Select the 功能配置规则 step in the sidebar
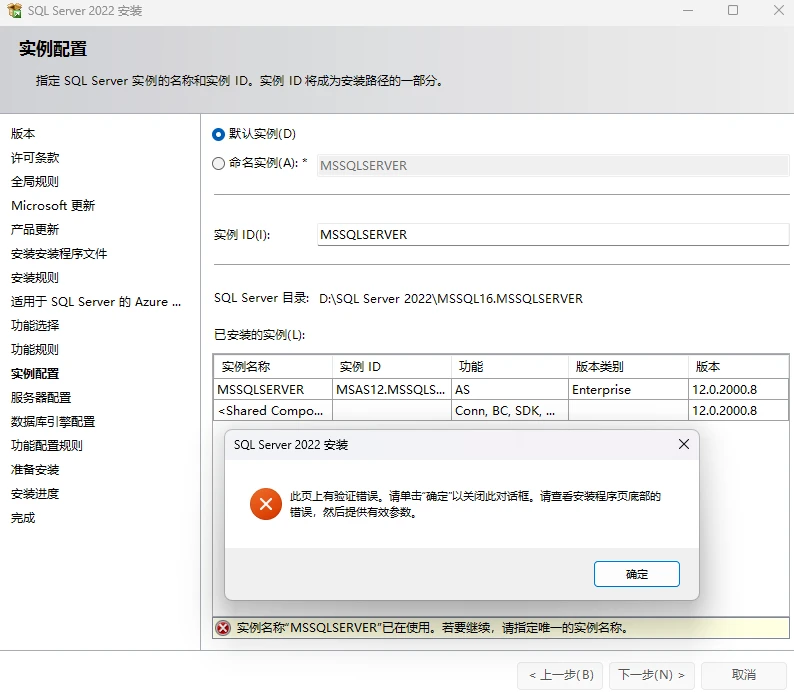 point(47,446)
